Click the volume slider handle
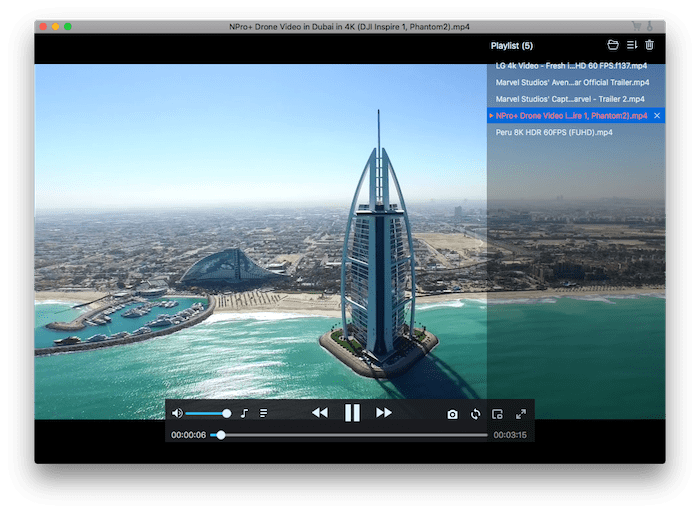Image resolution: width=700 pixels, height=513 pixels. click(227, 413)
